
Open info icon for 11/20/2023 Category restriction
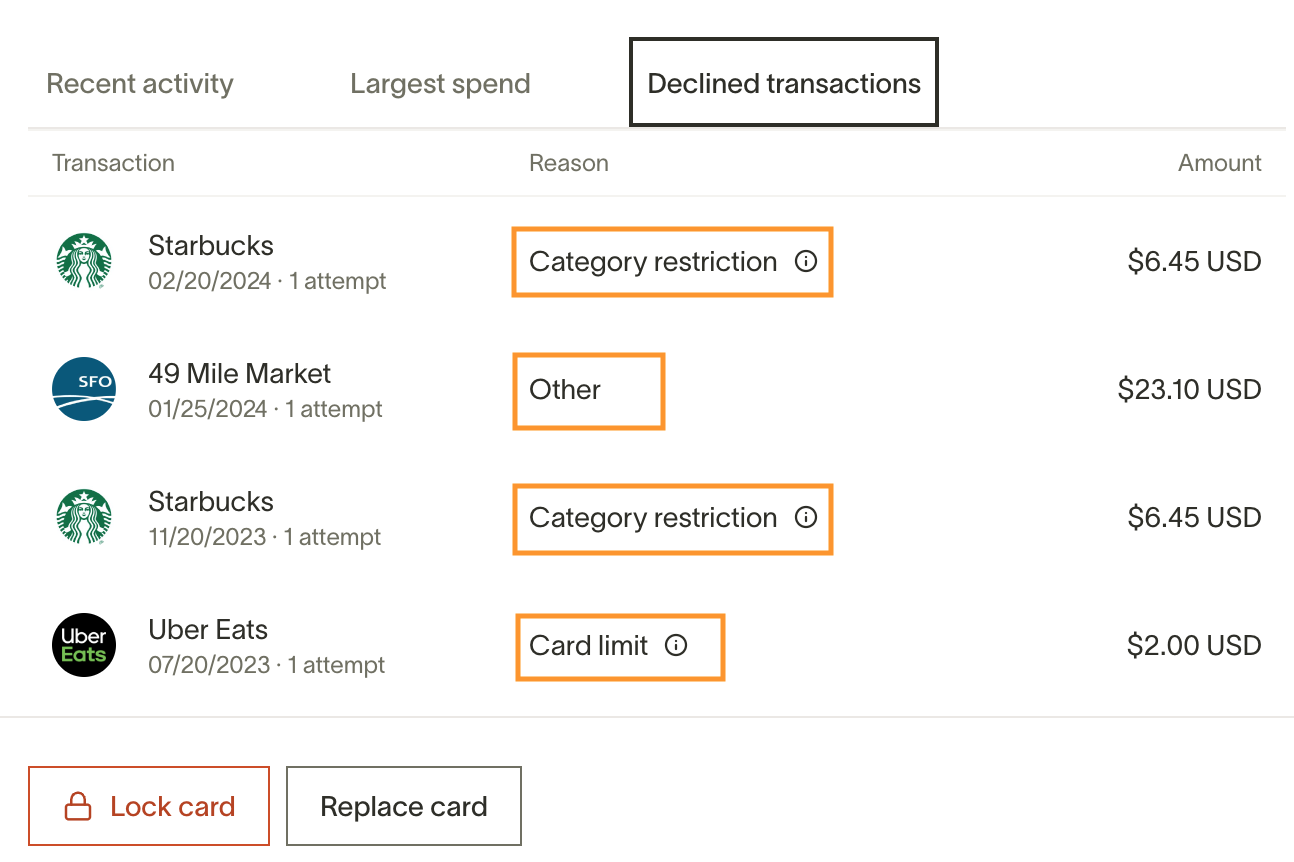pyautogui.click(x=806, y=518)
